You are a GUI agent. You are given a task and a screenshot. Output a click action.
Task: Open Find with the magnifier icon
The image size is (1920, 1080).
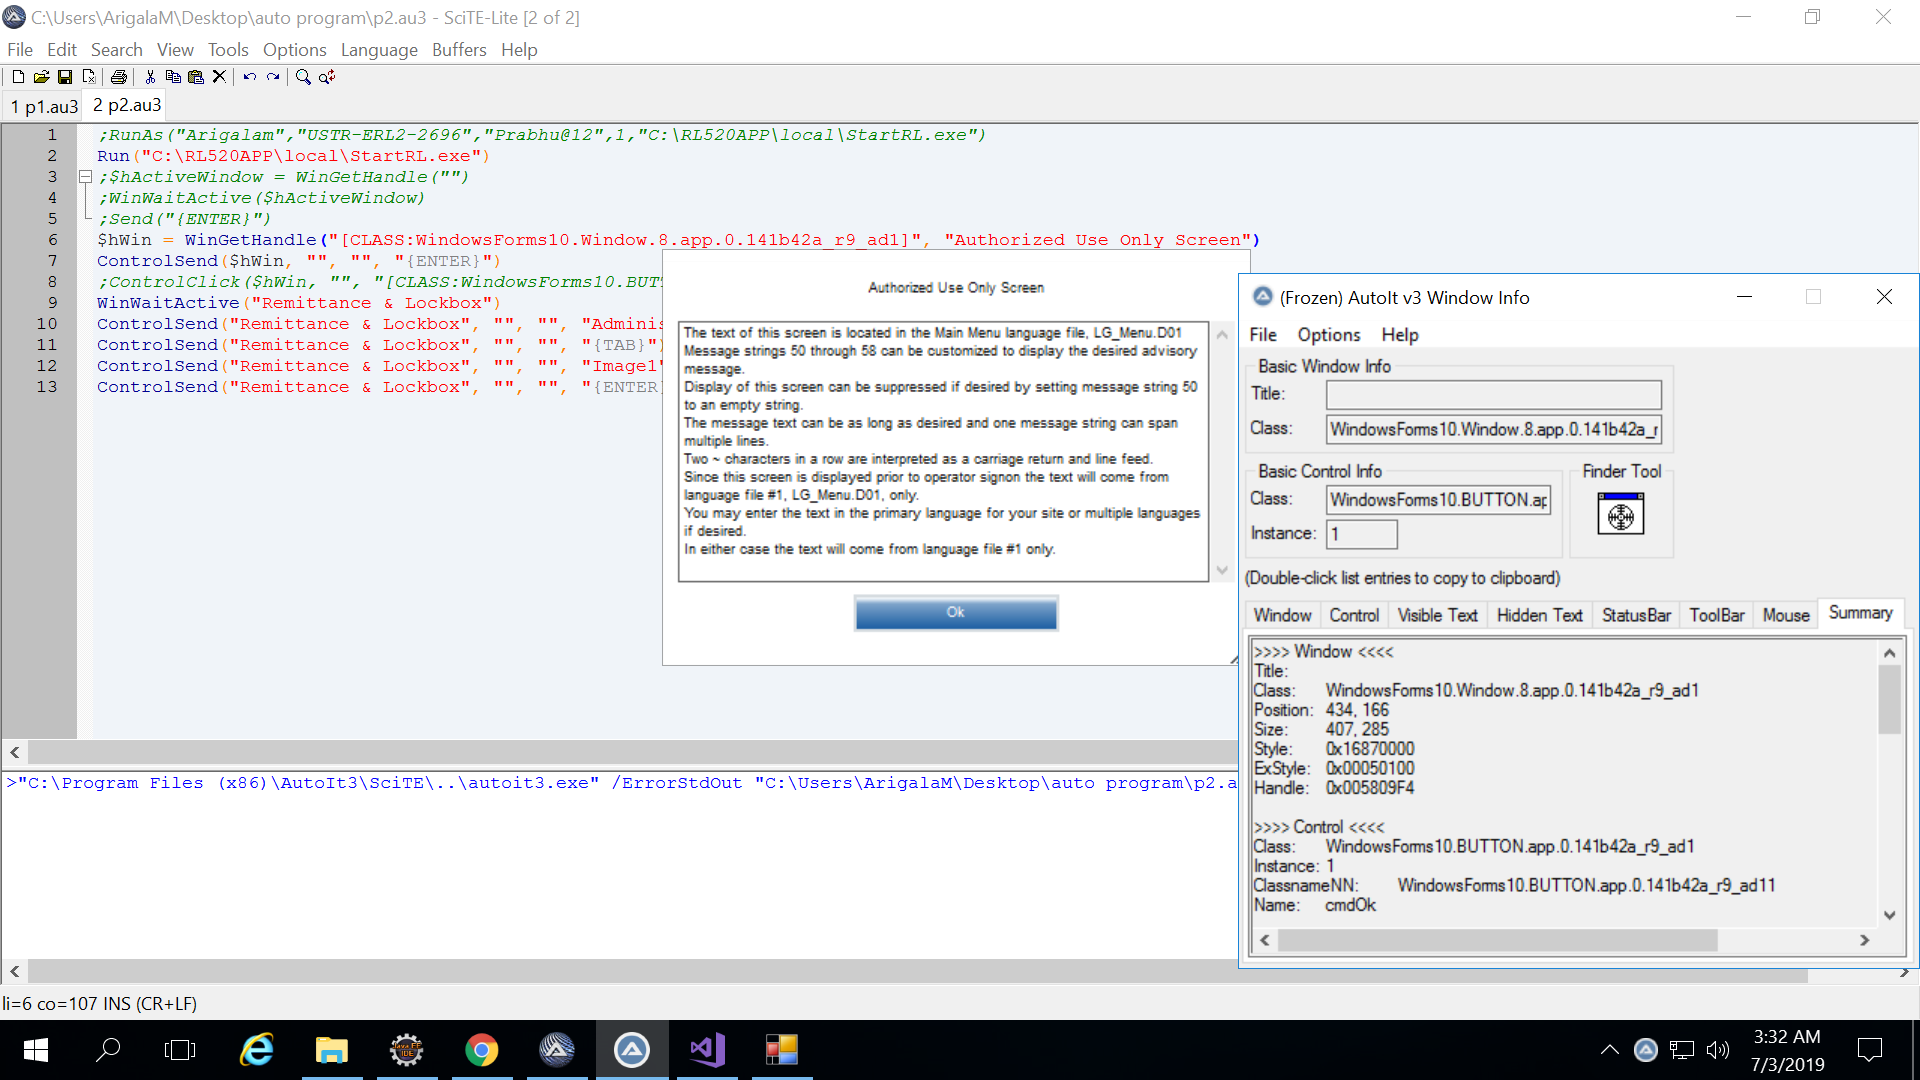point(303,77)
